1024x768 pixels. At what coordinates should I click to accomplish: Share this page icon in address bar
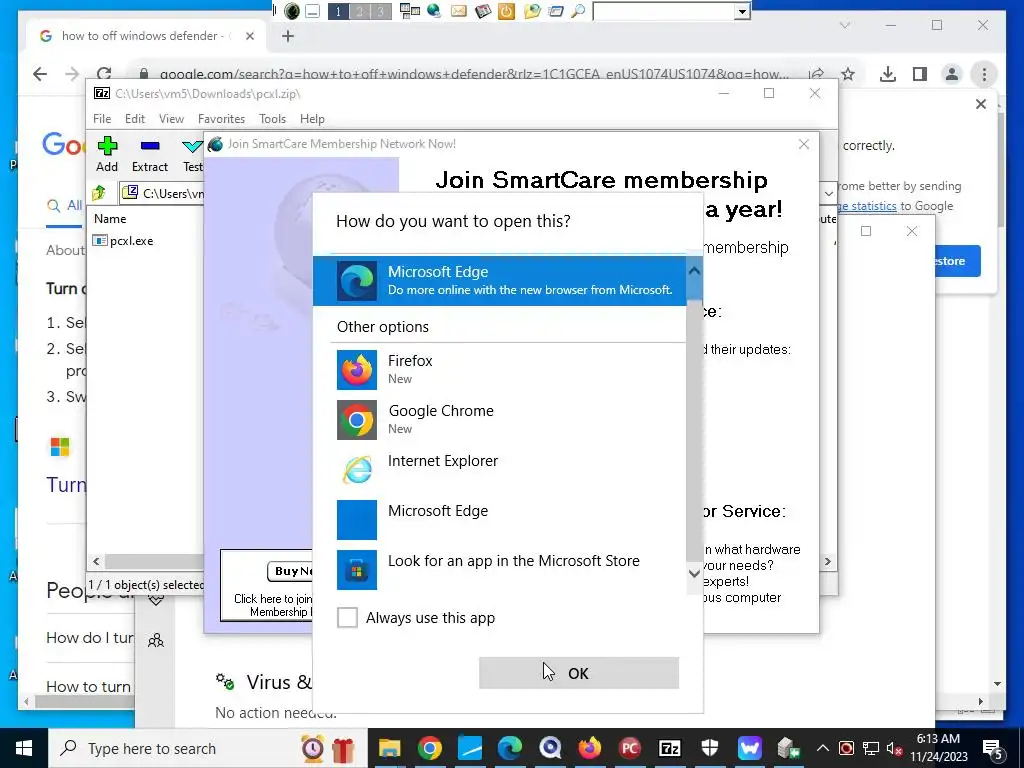(816, 74)
